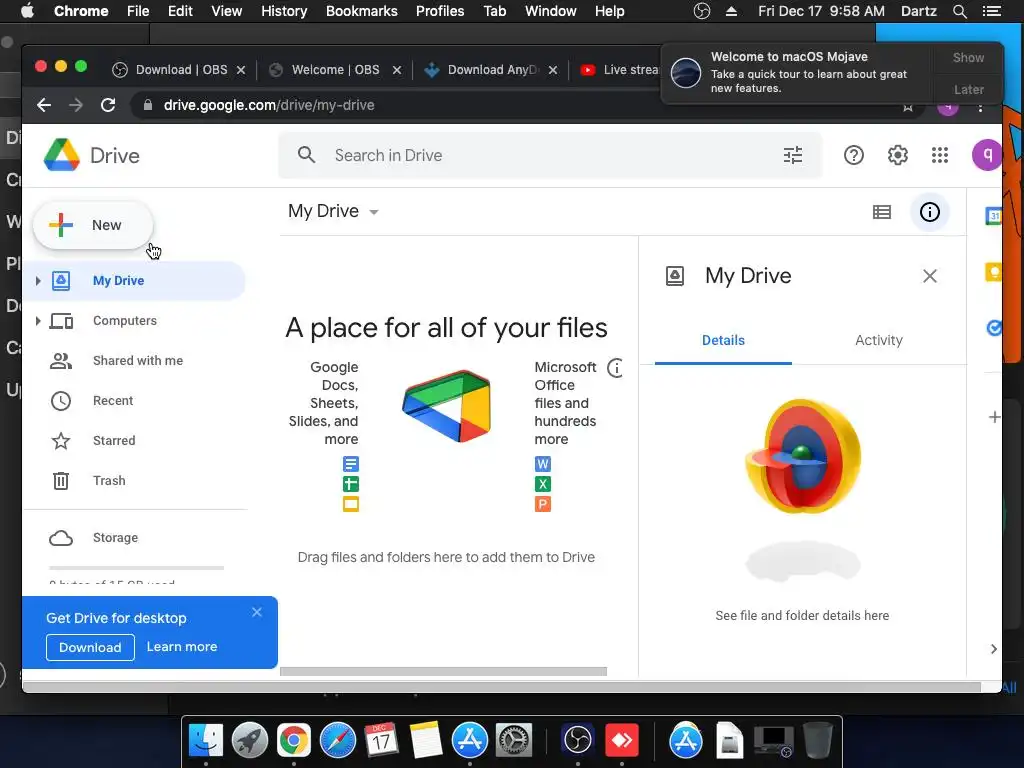Click info icon beside Microsoft Office text
This screenshot has width=1024, height=768.
[615, 368]
